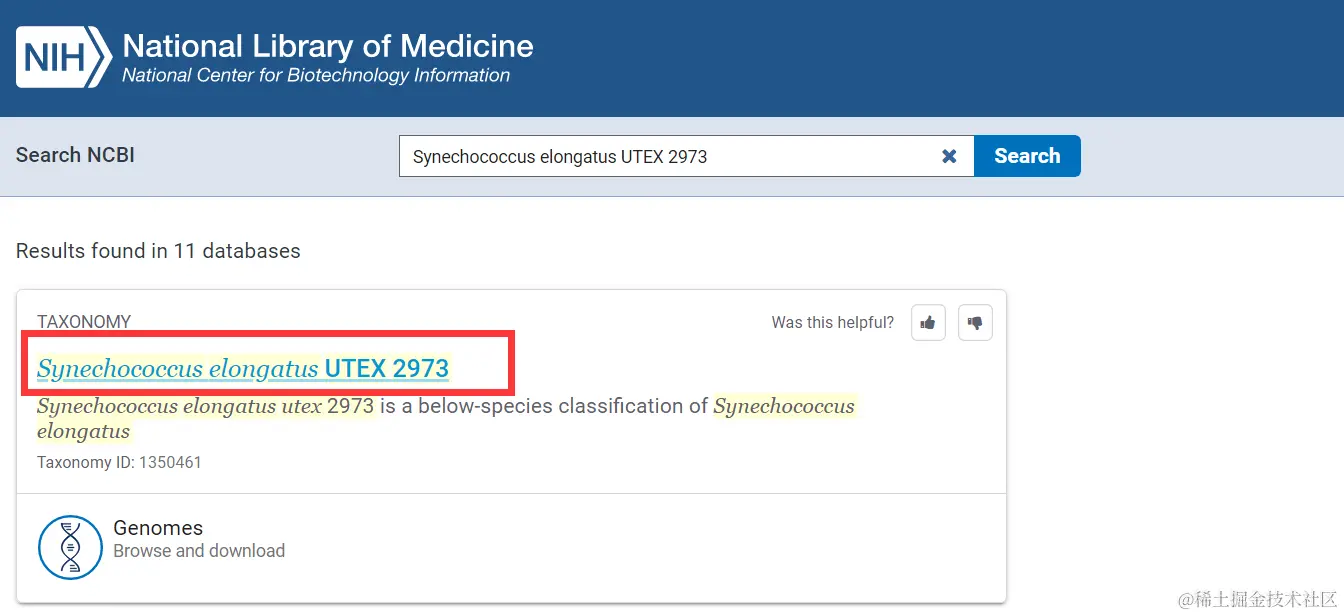Clear the search box with the X icon

click(950, 157)
